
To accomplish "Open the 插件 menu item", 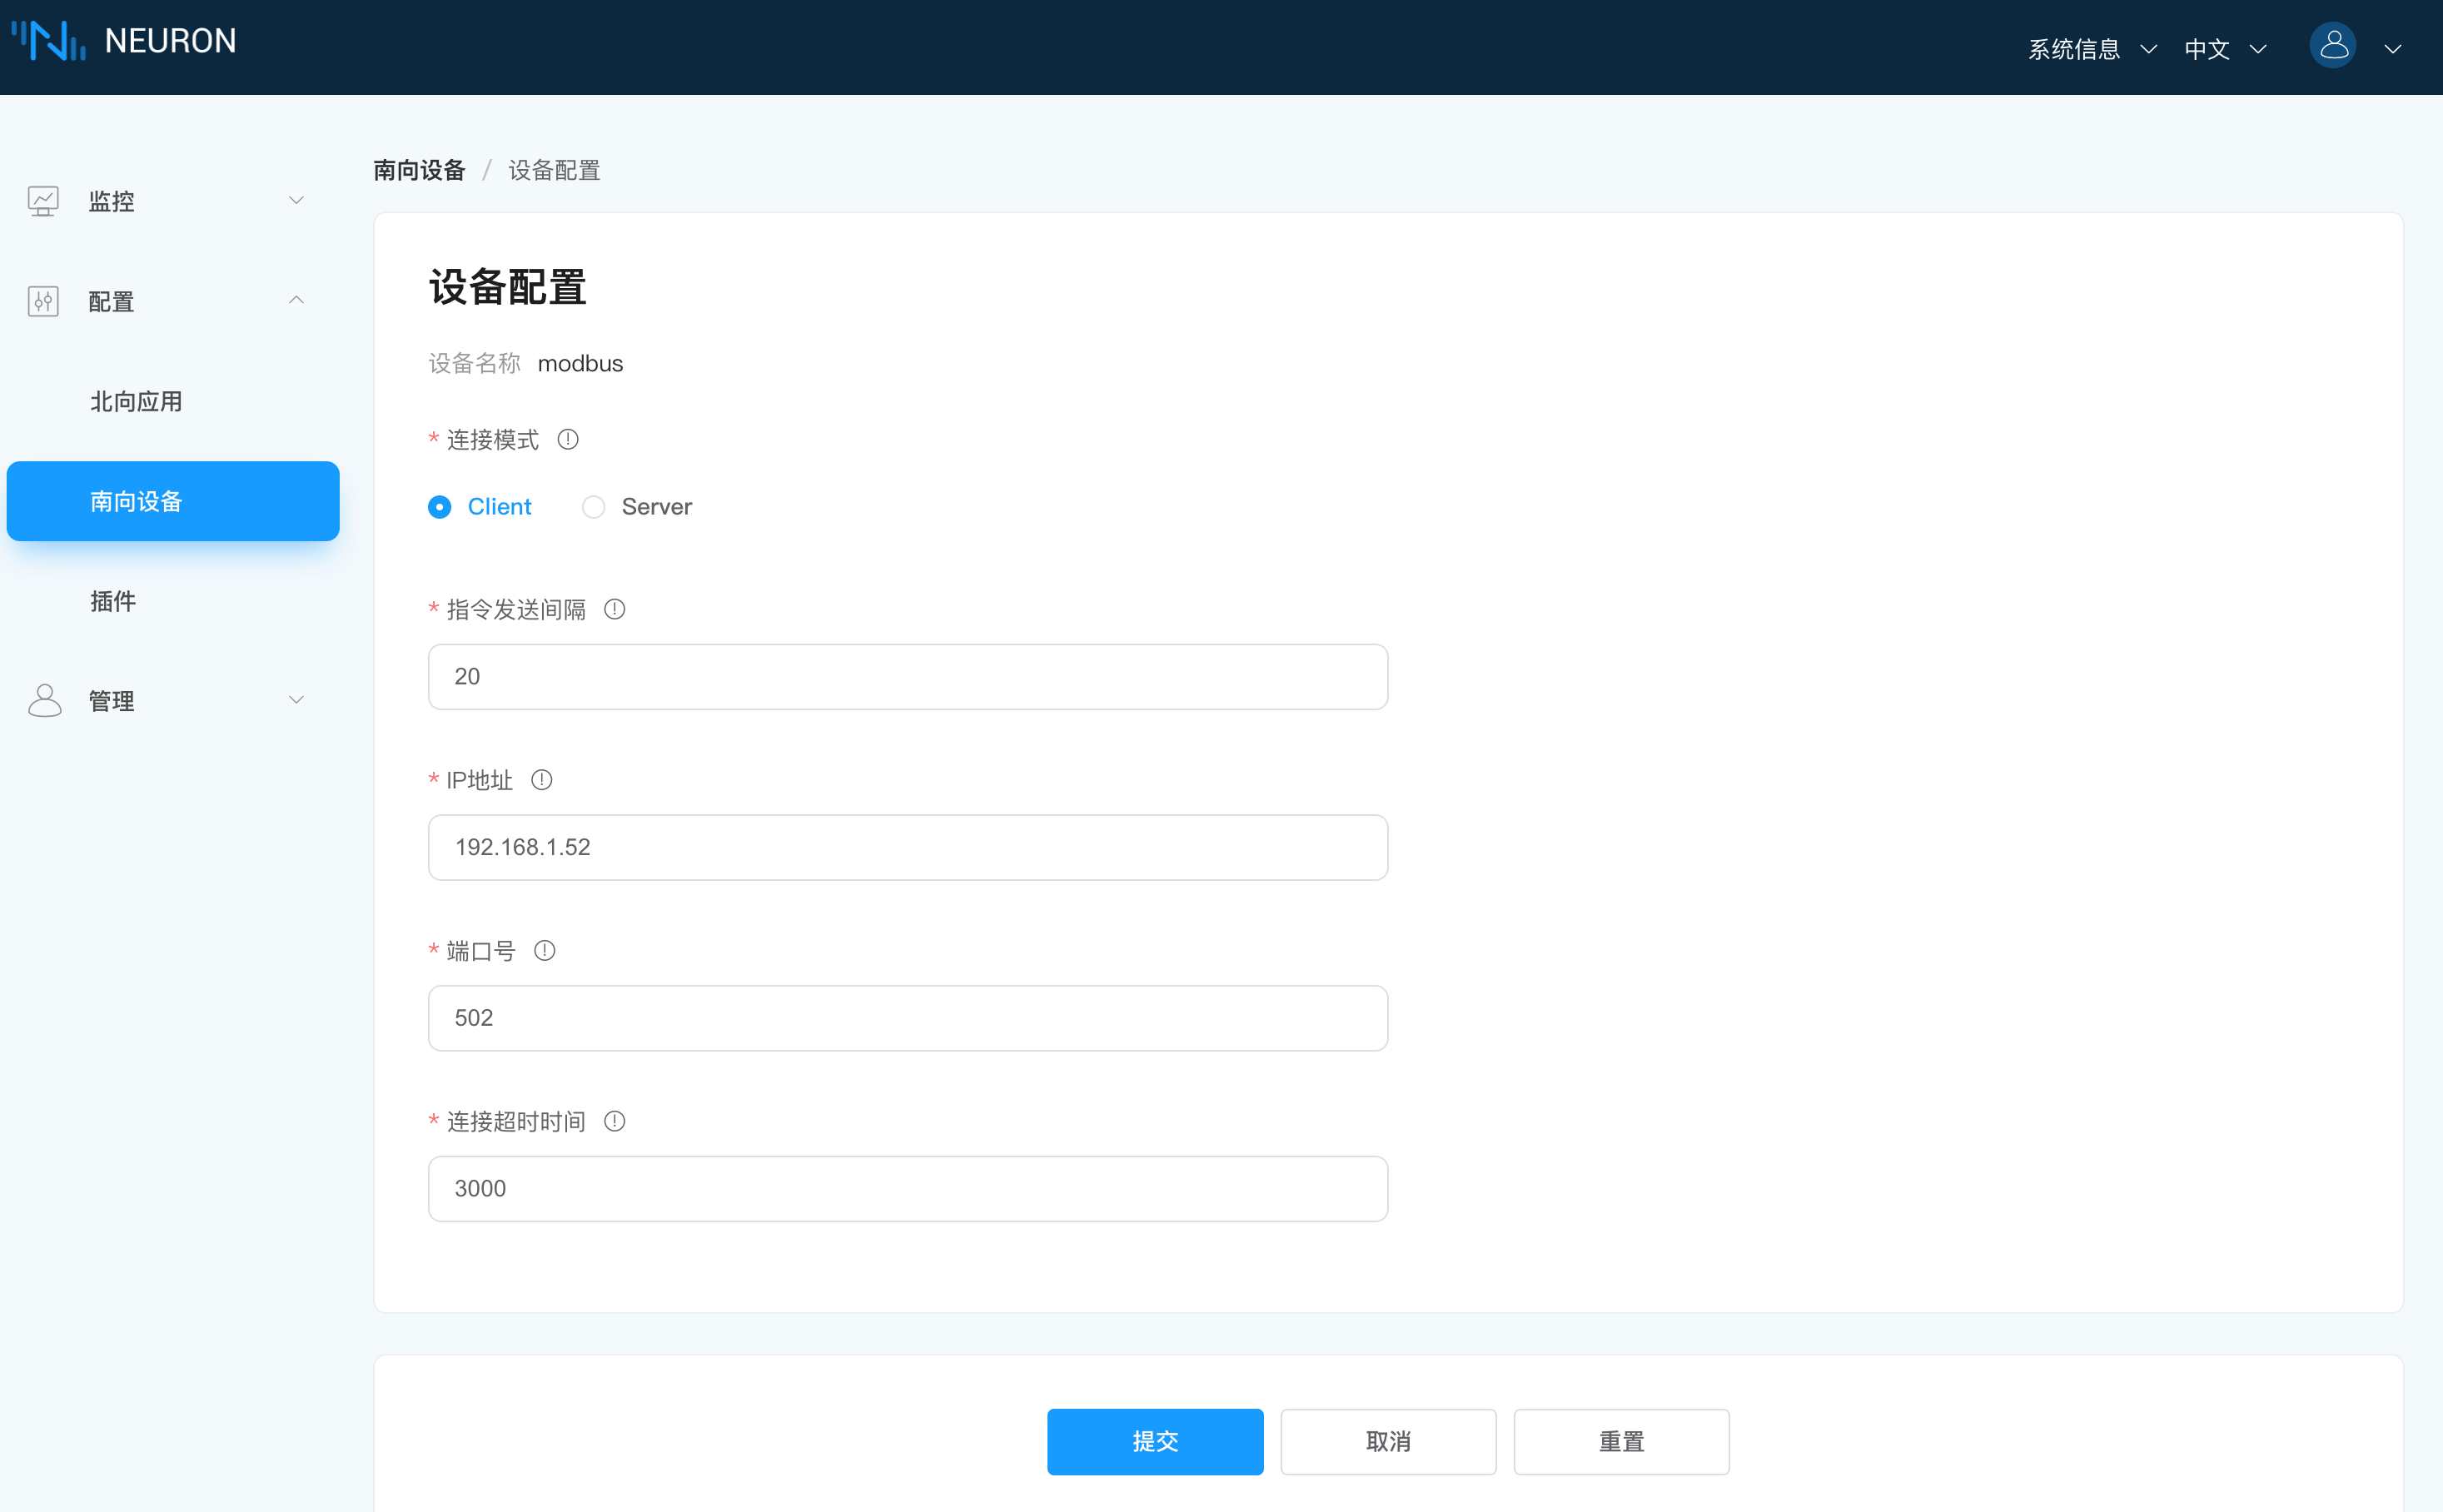I will tap(113, 601).
